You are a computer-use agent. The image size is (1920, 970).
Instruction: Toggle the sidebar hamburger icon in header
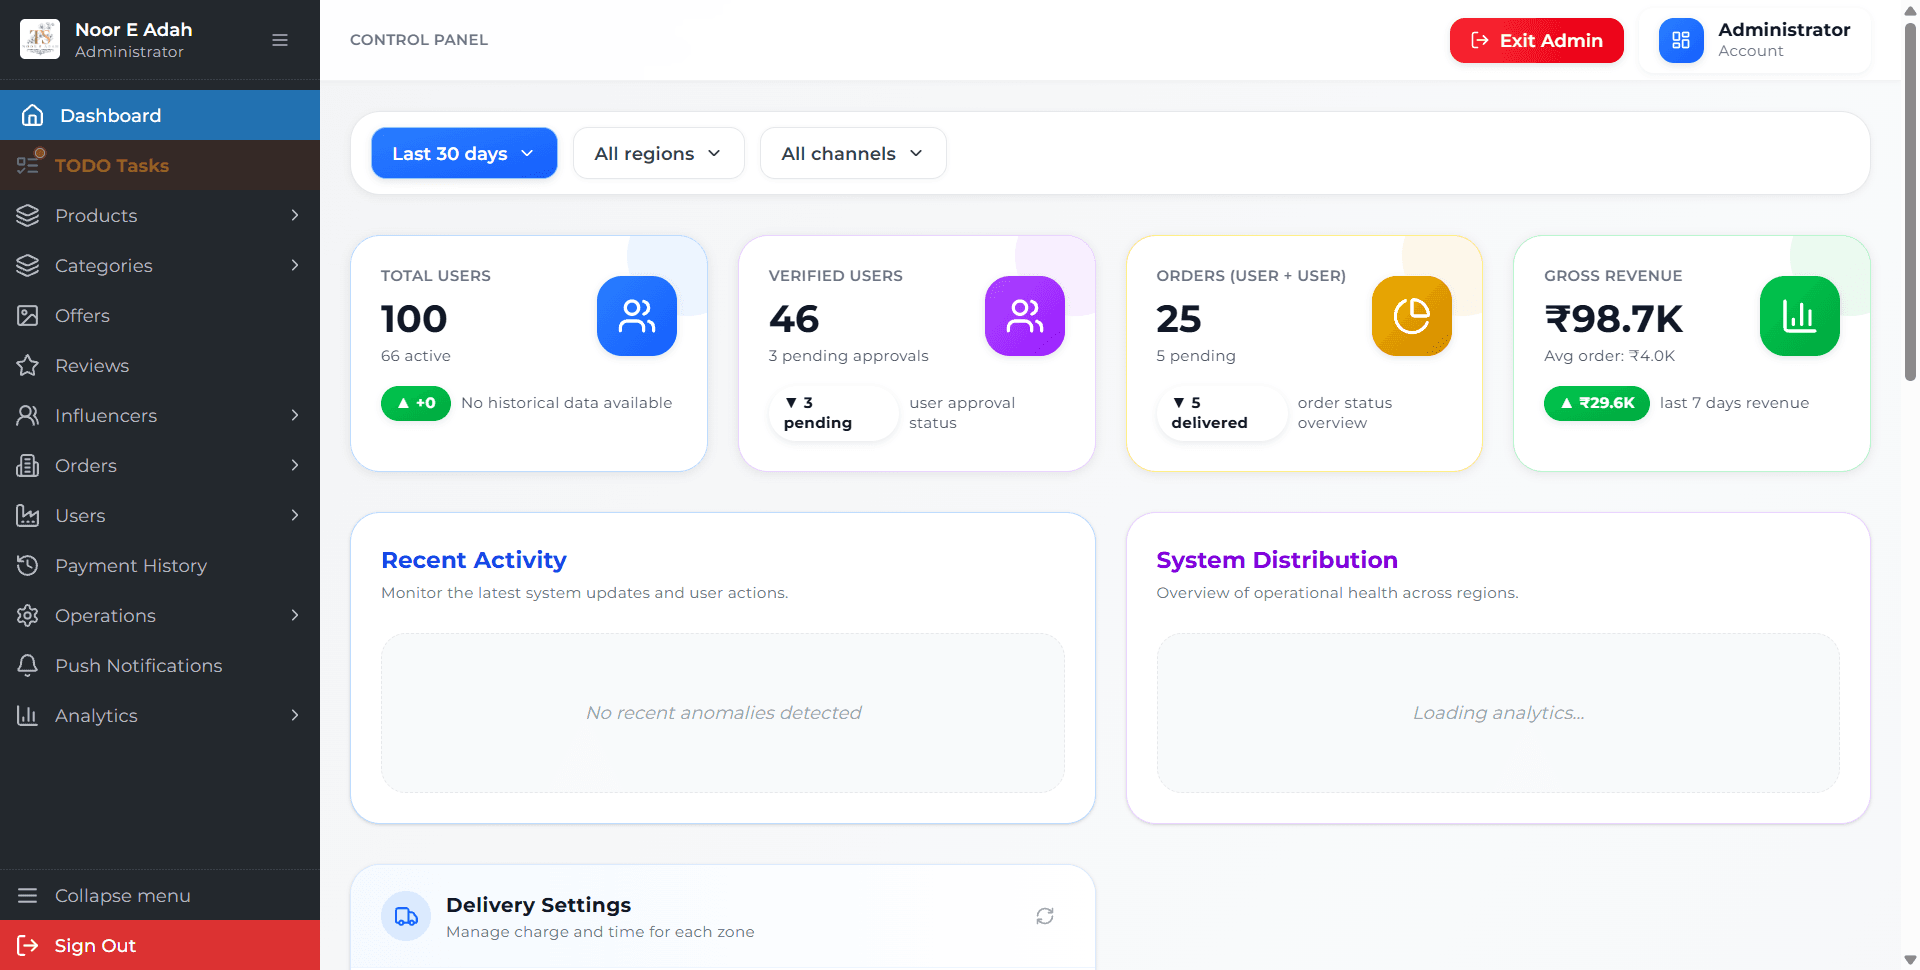pyautogui.click(x=280, y=40)
